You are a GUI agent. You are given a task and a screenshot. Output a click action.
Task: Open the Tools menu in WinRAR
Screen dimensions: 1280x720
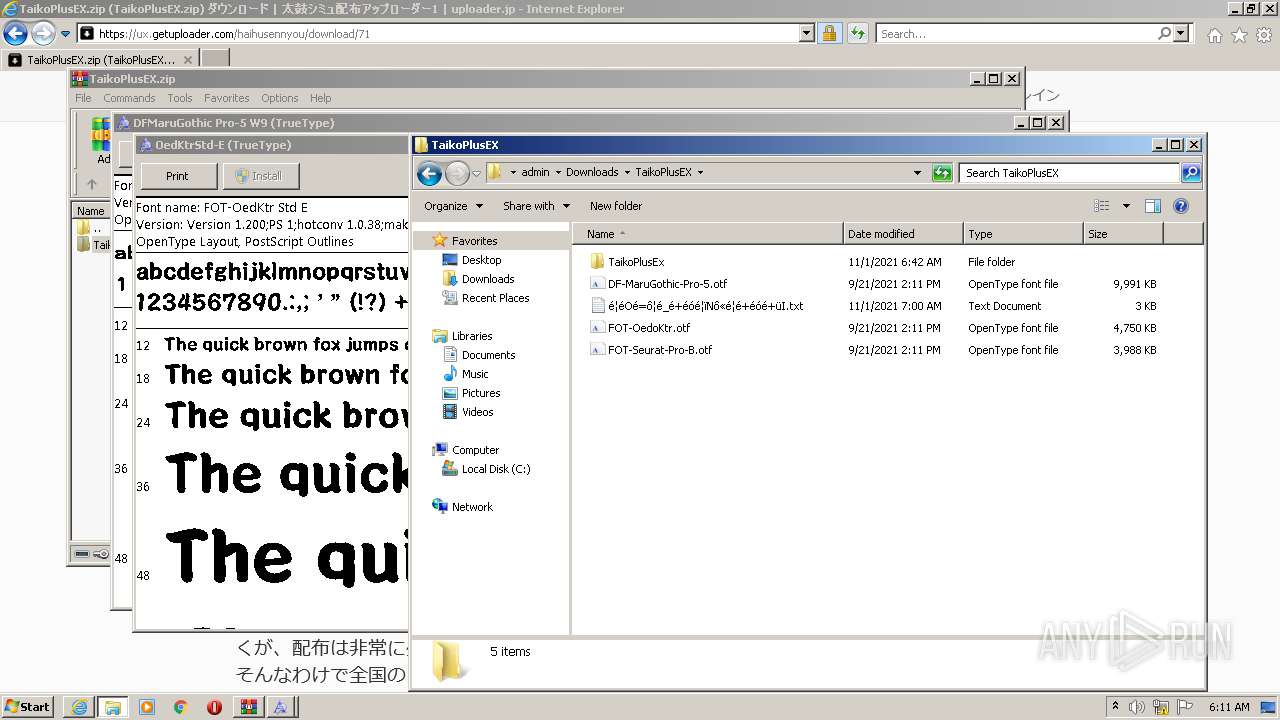(x=180, y=98)
